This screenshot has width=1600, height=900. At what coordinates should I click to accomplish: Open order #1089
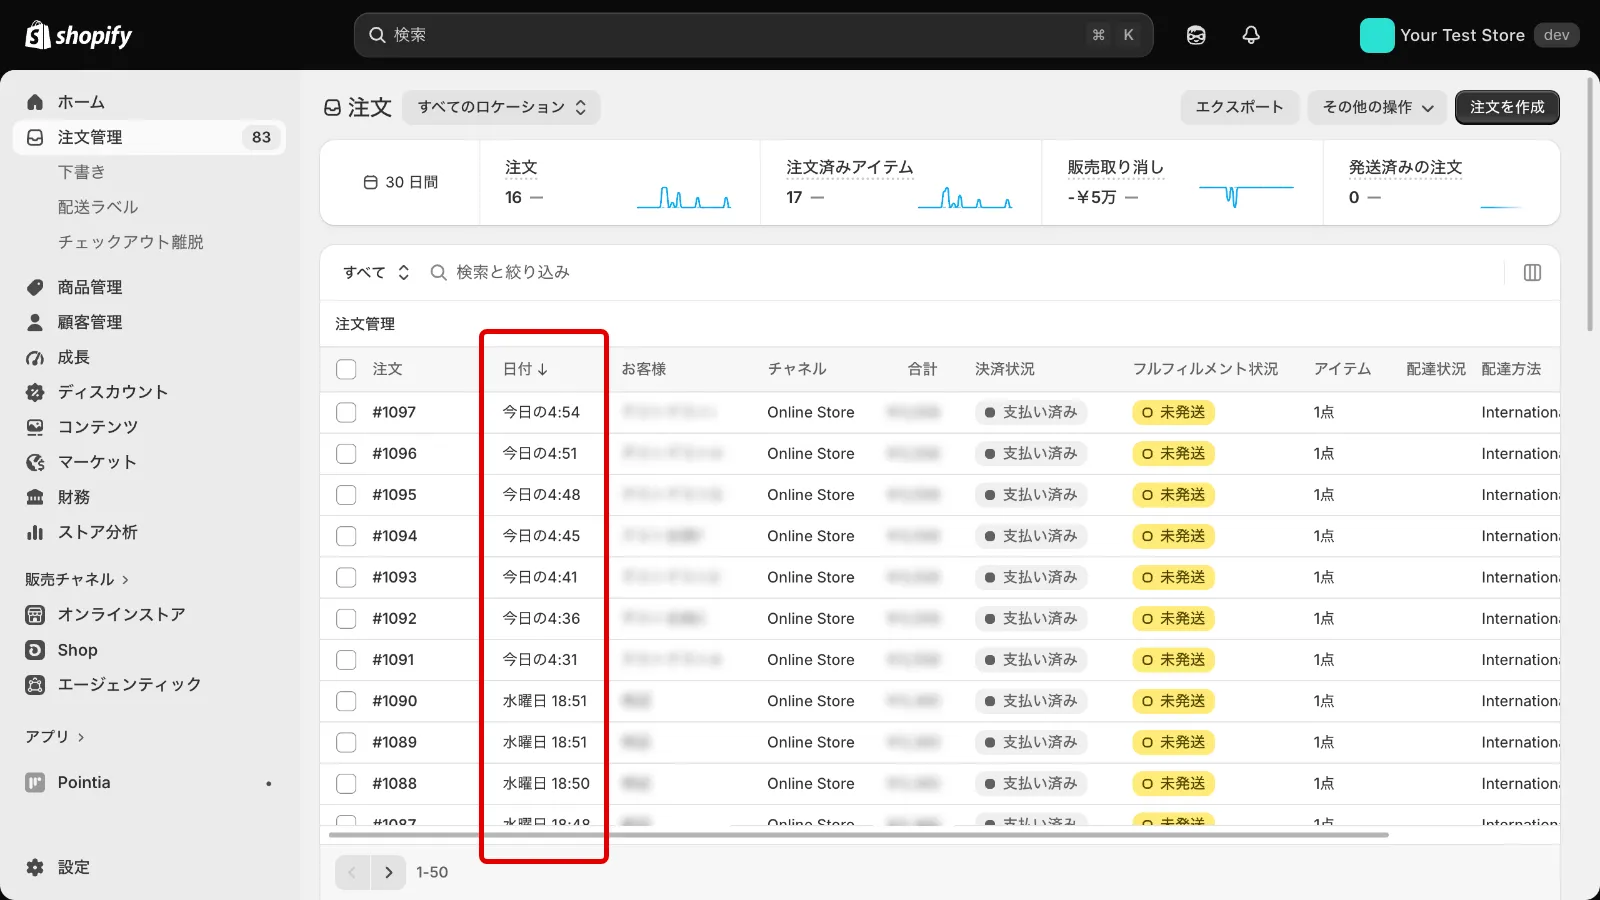(394, 742)
